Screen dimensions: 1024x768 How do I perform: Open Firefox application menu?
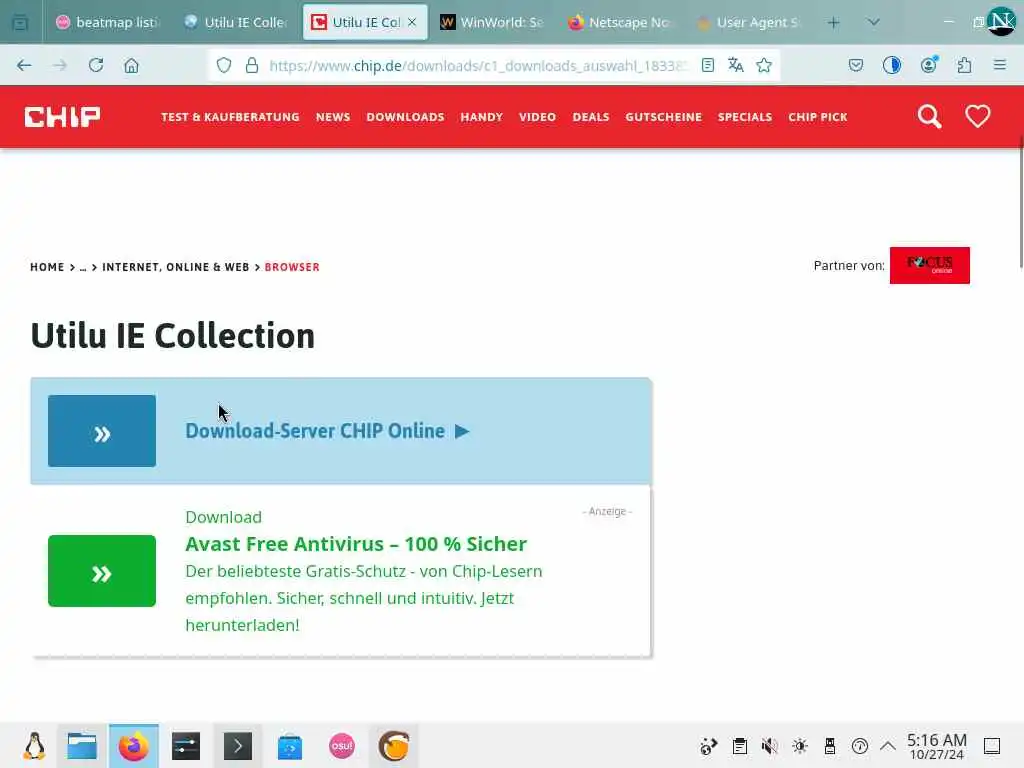pyautogui.click(x=999, y=65)
